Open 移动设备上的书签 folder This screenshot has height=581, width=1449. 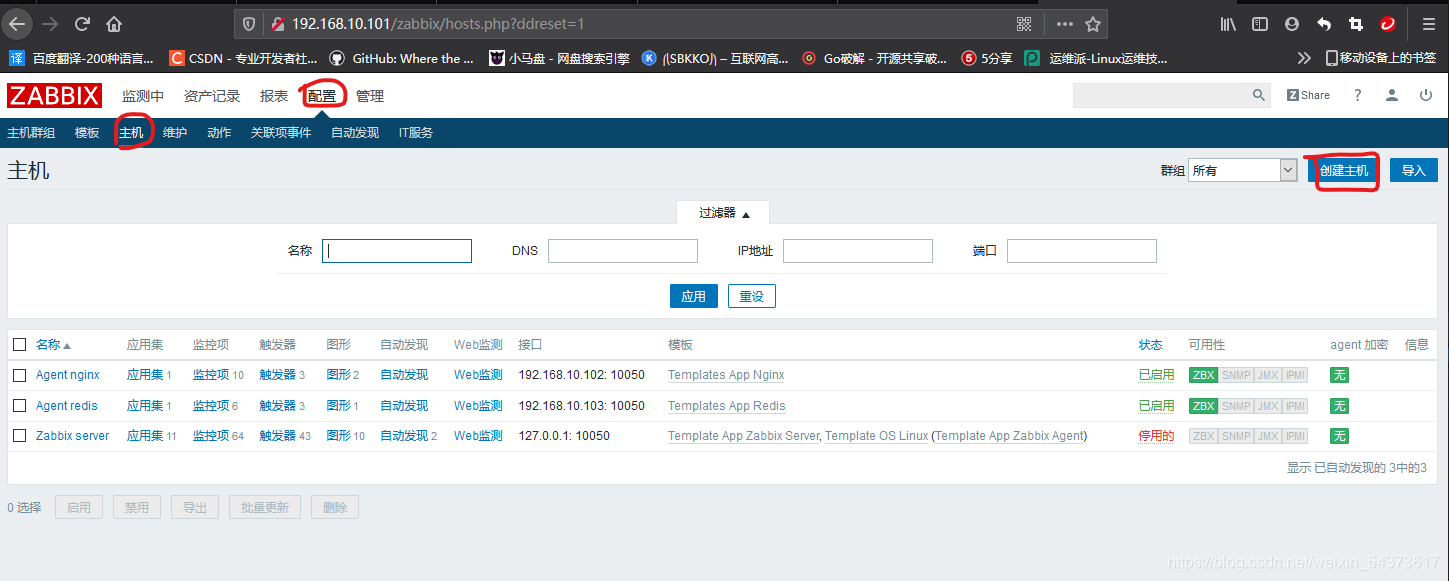pyautogui.click(x=1381, y=58)
